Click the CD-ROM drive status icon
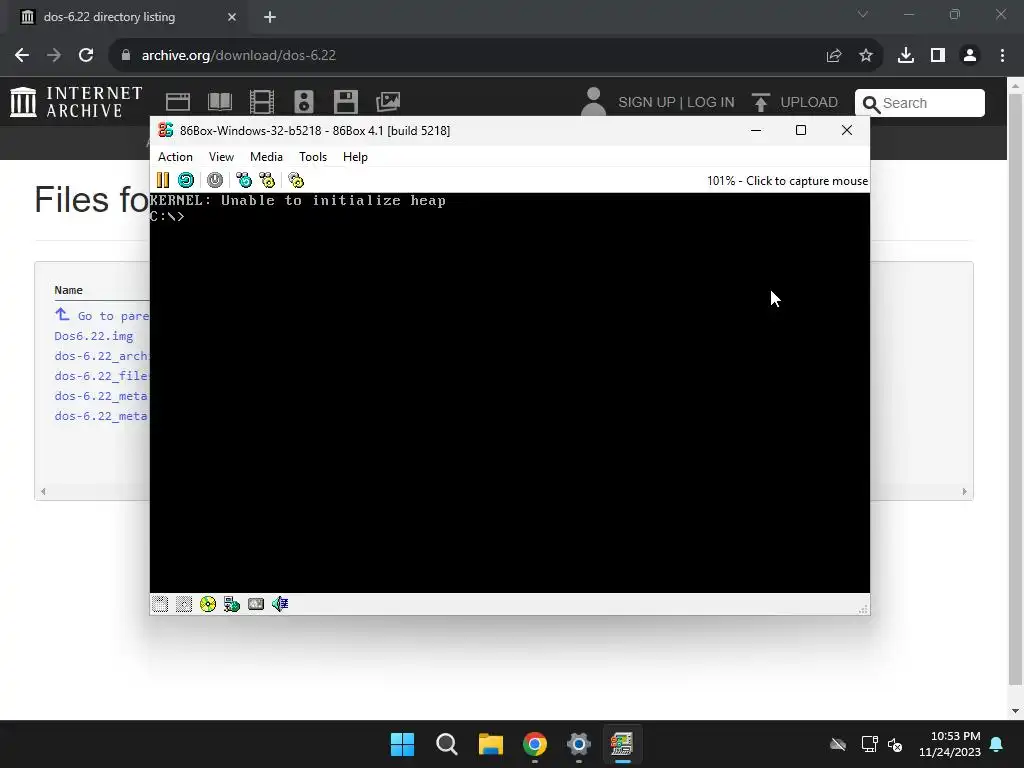 [208, 604]
